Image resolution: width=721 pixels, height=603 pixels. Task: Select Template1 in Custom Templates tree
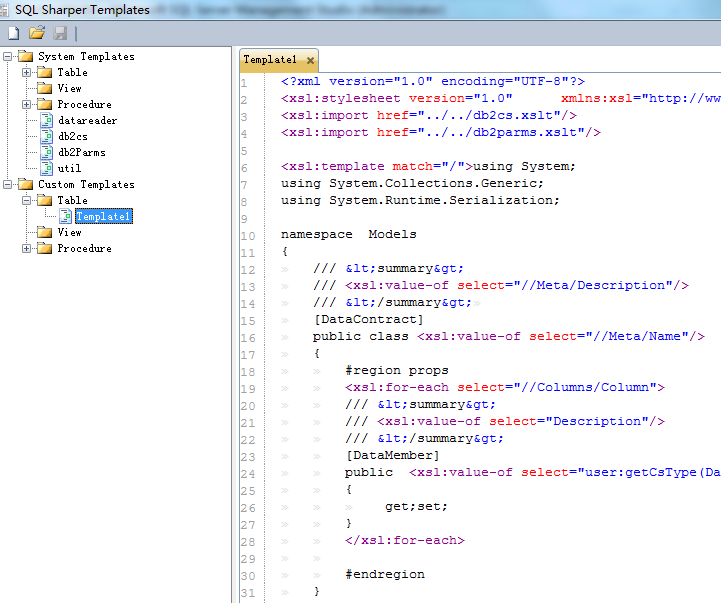[x=104, y=216]
